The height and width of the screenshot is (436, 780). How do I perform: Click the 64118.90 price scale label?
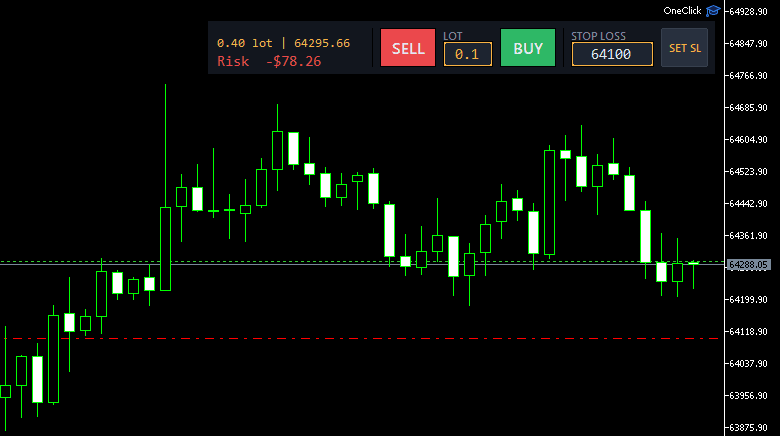(748, 331)
